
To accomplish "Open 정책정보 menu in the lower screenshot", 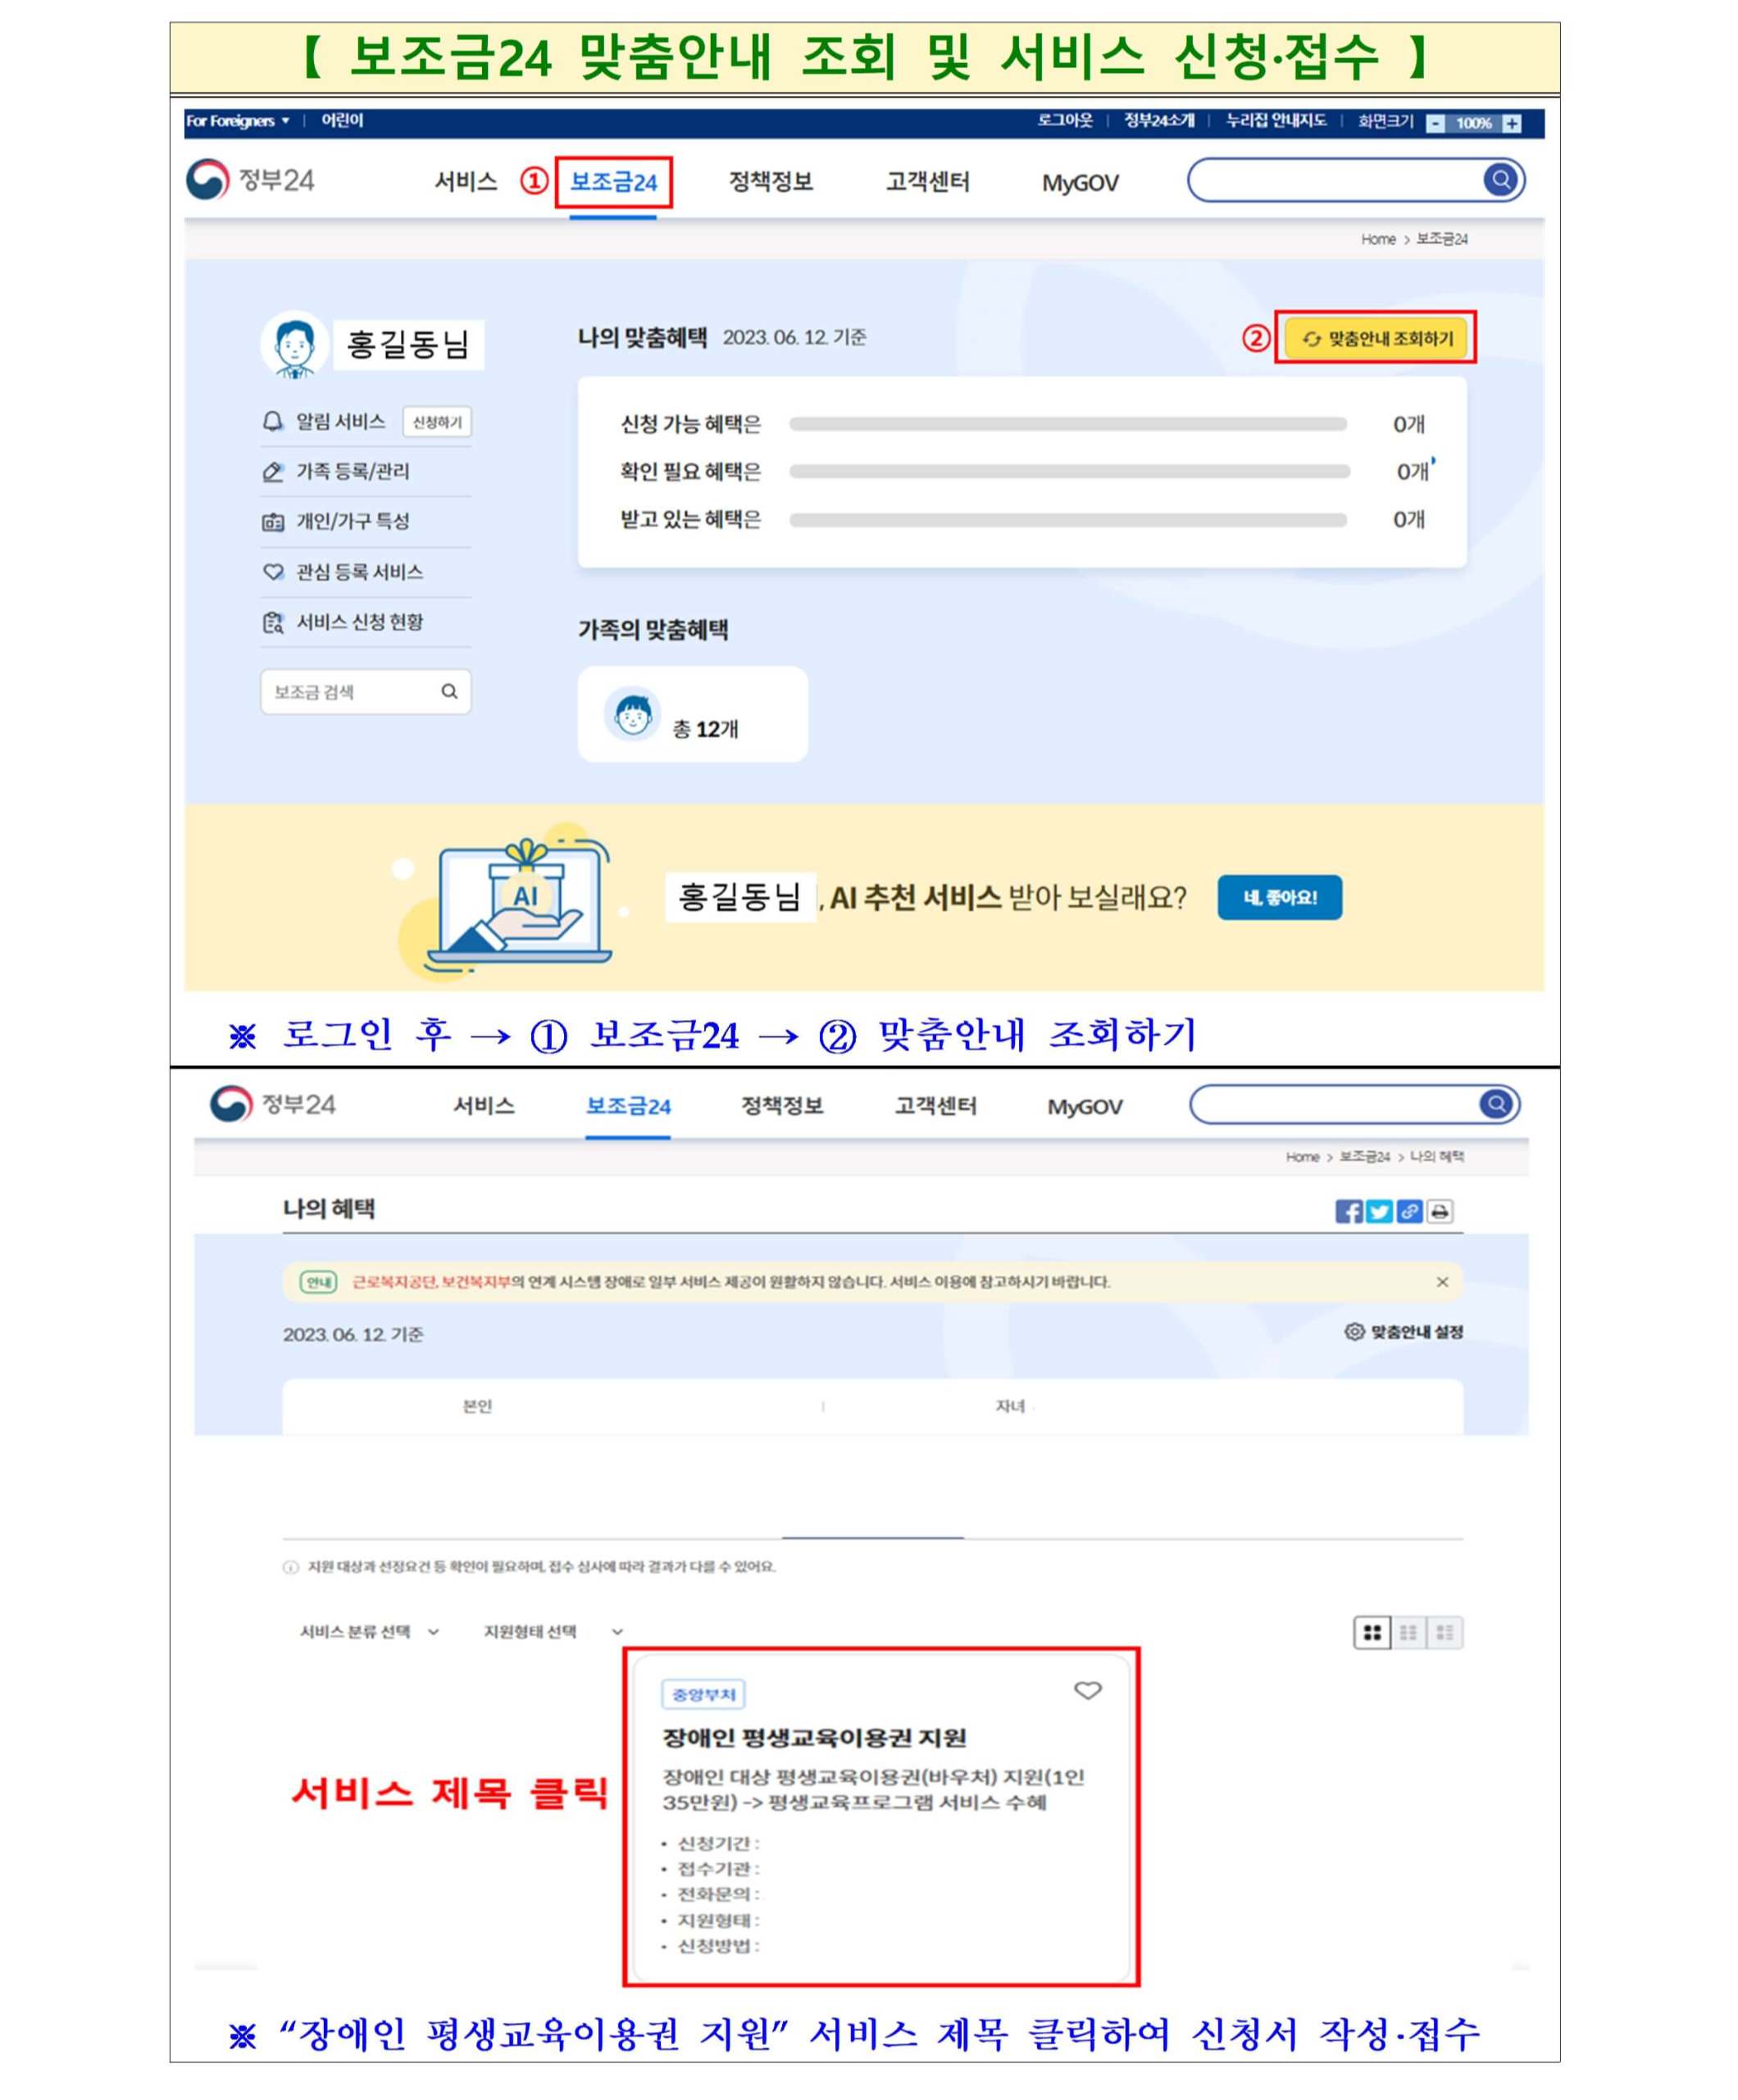I will tap(782, 1105).
